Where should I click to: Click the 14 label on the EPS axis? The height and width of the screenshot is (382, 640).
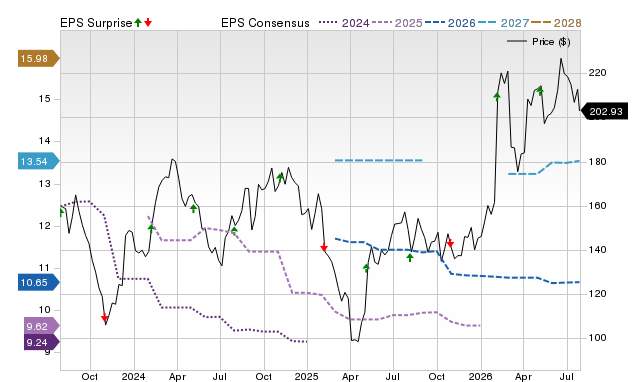click(44, 141)
